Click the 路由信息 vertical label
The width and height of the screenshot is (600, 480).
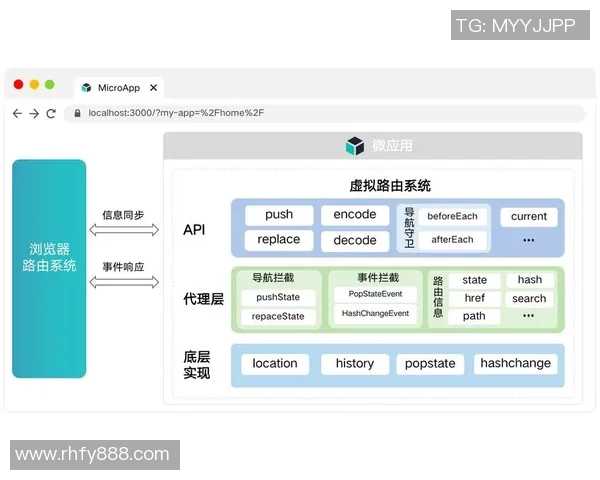point(438,297)
